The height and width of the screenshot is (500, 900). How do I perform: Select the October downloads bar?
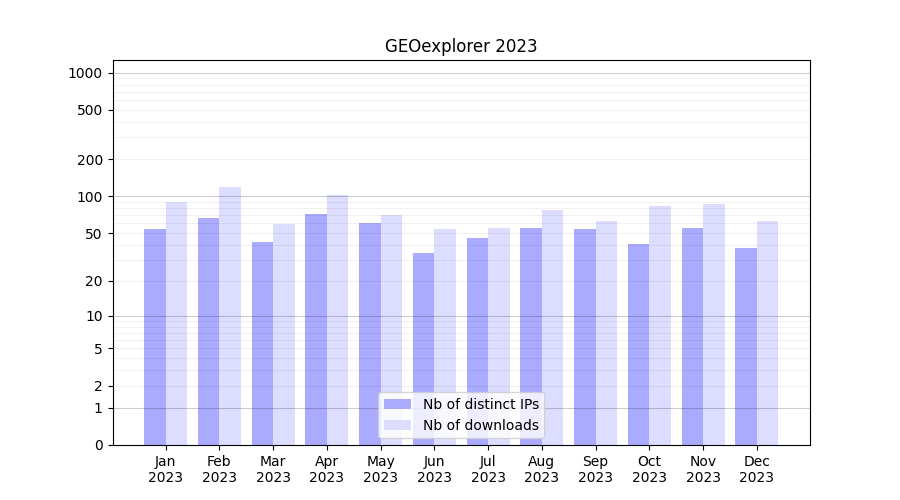(660, 325)
